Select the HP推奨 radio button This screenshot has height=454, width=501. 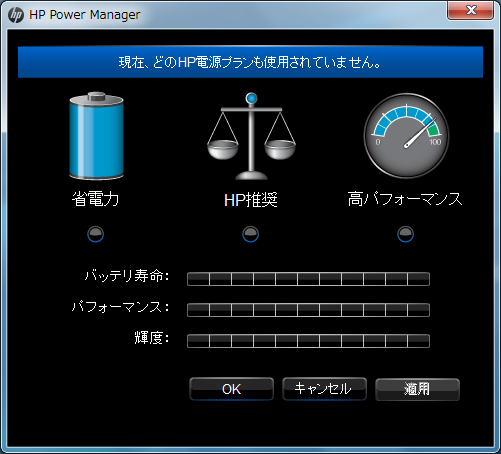tap(251, 234)
